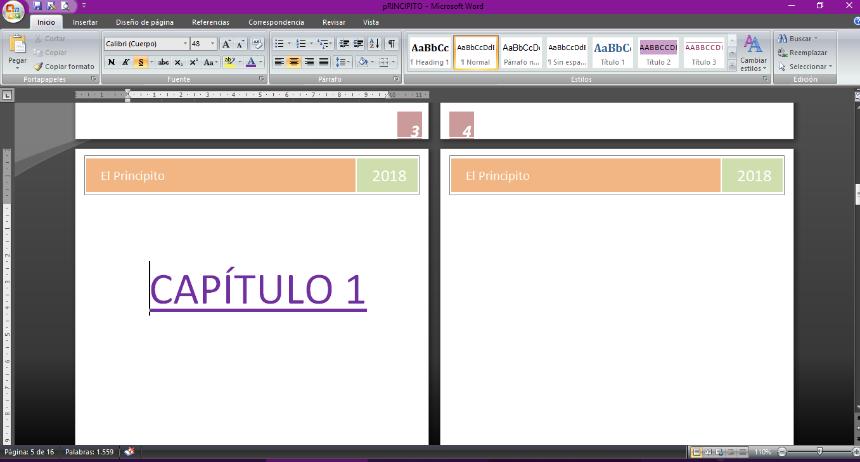Switch to the Referencias tab

pos(210,22)
